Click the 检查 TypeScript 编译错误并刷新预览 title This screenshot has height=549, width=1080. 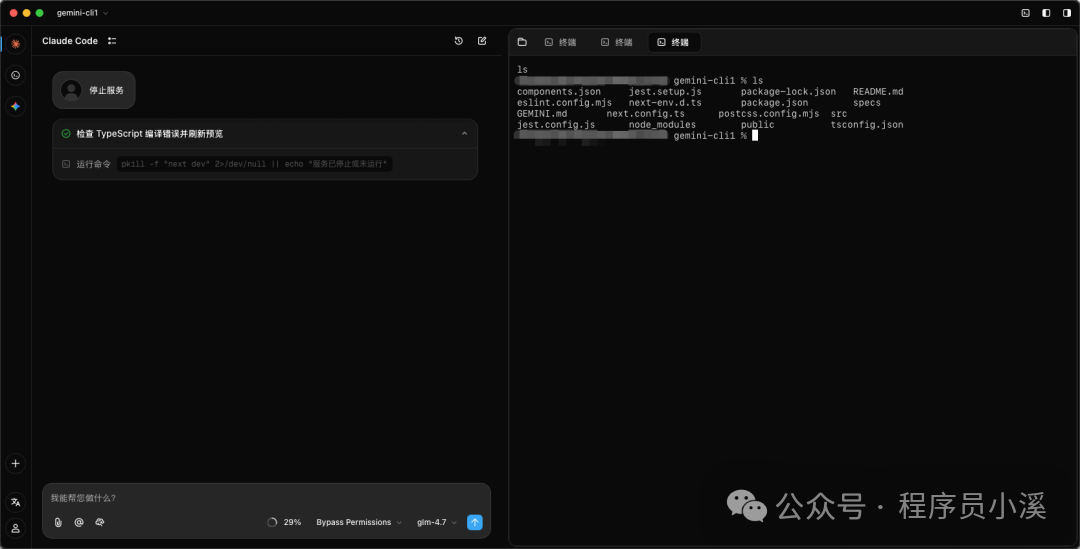tap(149, 134)
